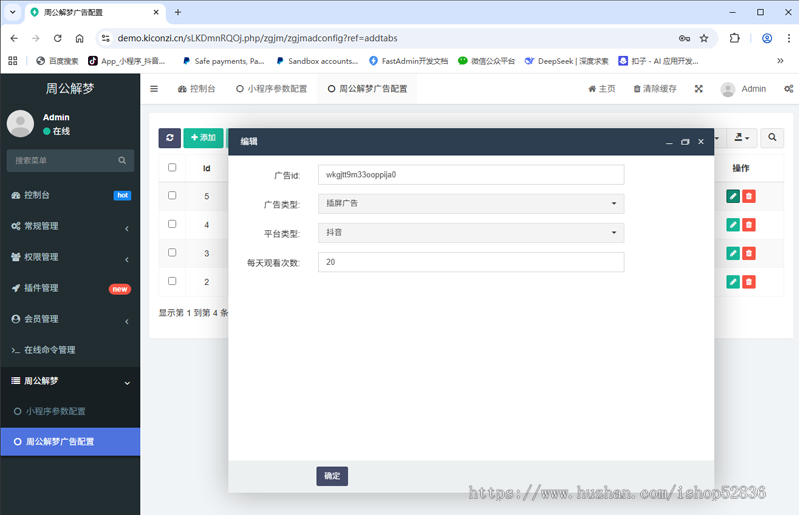Go to browser home page
The height and width of the screenshot is (515, 799).
click(79, 38)
